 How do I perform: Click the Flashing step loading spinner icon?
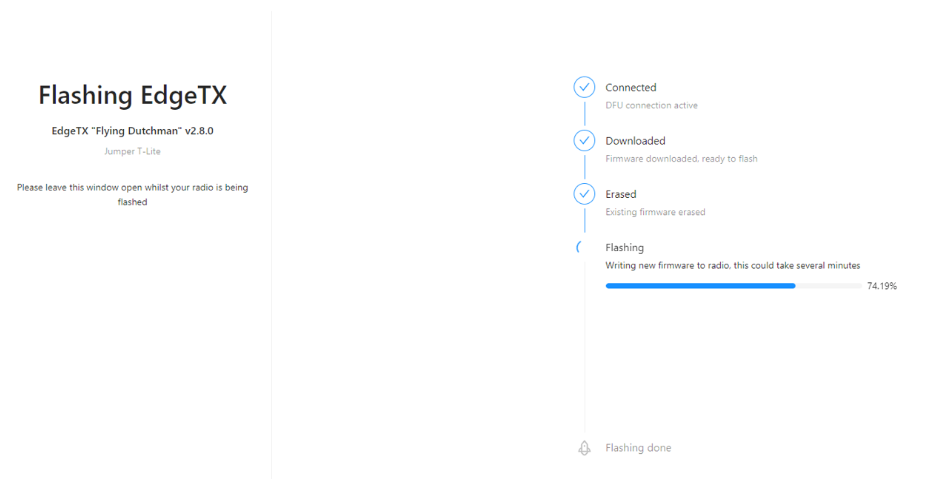(x=580, y=247)
